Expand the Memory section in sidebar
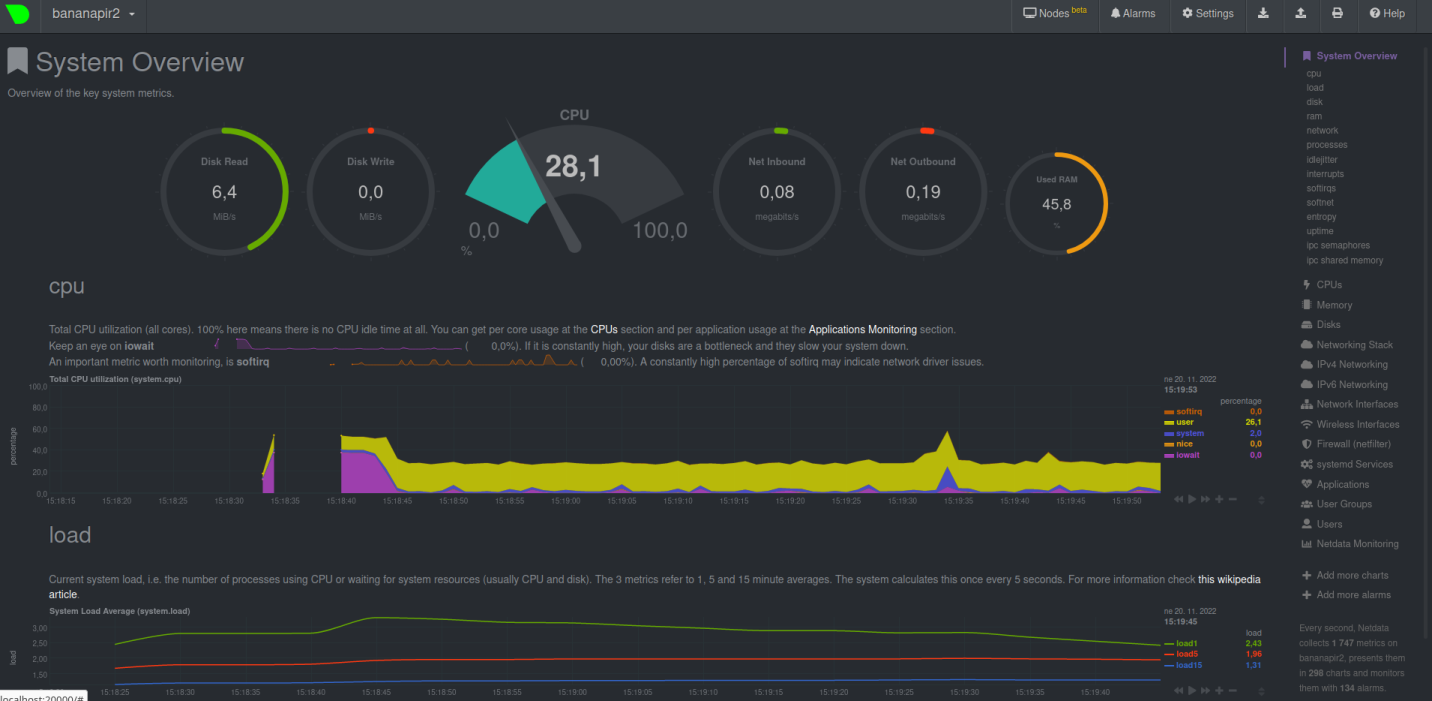This screenshot has width=1432, height=701. pos(1334,305)
